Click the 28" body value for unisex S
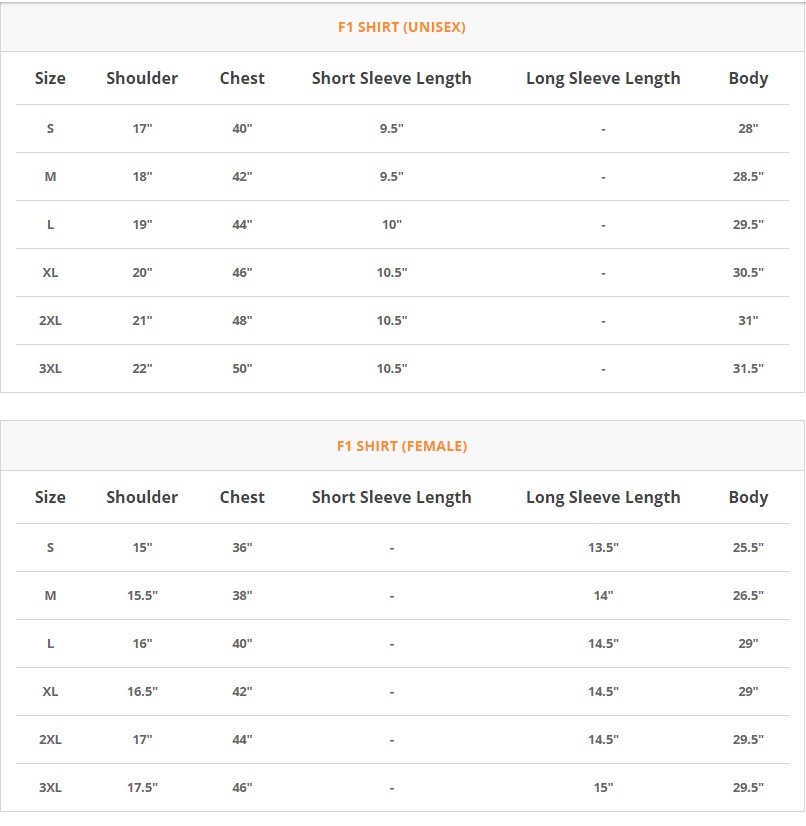Screen dimensions: 806x826 click(748, 128)
